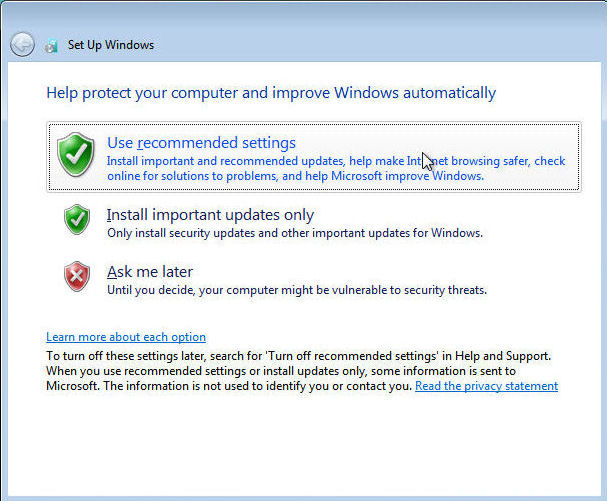Click the 'To turn off these settings later' paragraph
The width and height of the screenshot is (607, 501).
[300, 370]
